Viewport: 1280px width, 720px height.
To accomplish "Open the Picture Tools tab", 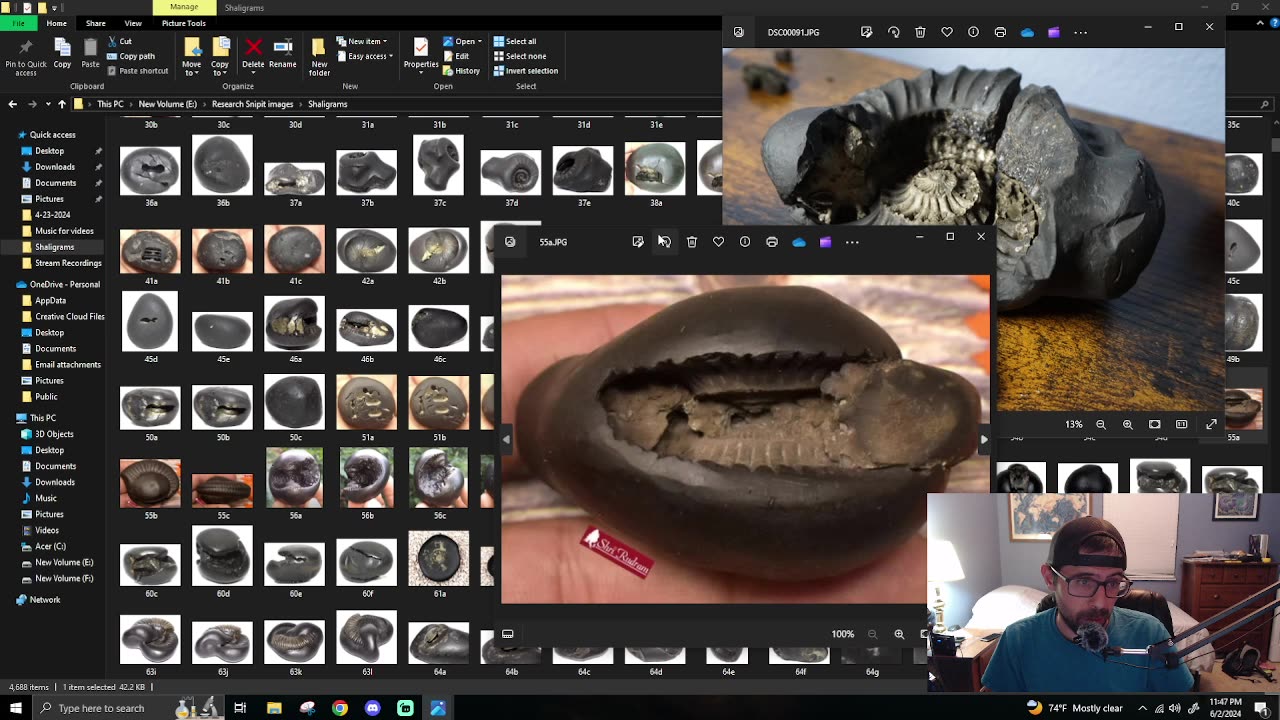I will click(x=184, y=23).
